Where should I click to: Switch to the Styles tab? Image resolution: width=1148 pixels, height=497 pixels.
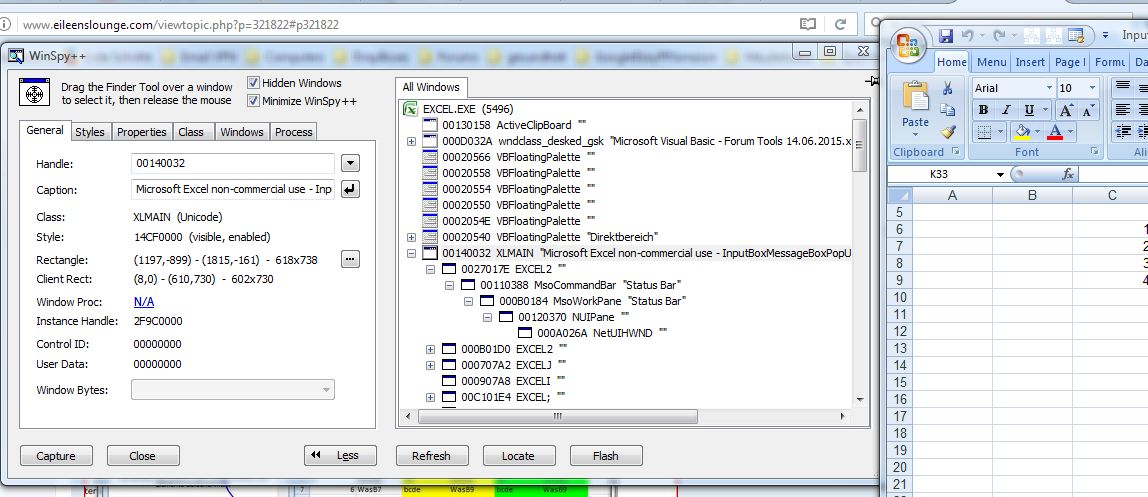tap(90, 132)
